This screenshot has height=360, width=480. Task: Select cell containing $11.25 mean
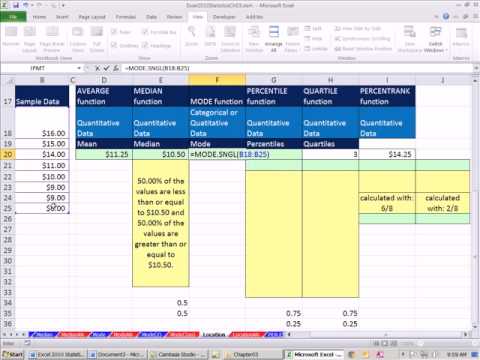(x=104, y=154)
